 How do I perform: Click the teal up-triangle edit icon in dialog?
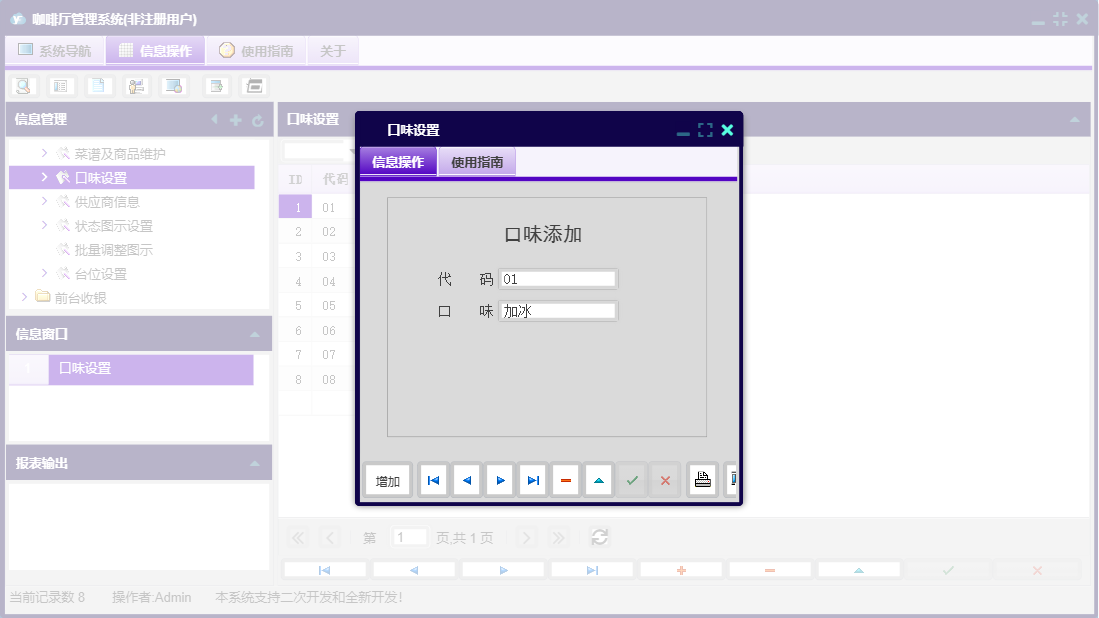[x=599, y=481]
